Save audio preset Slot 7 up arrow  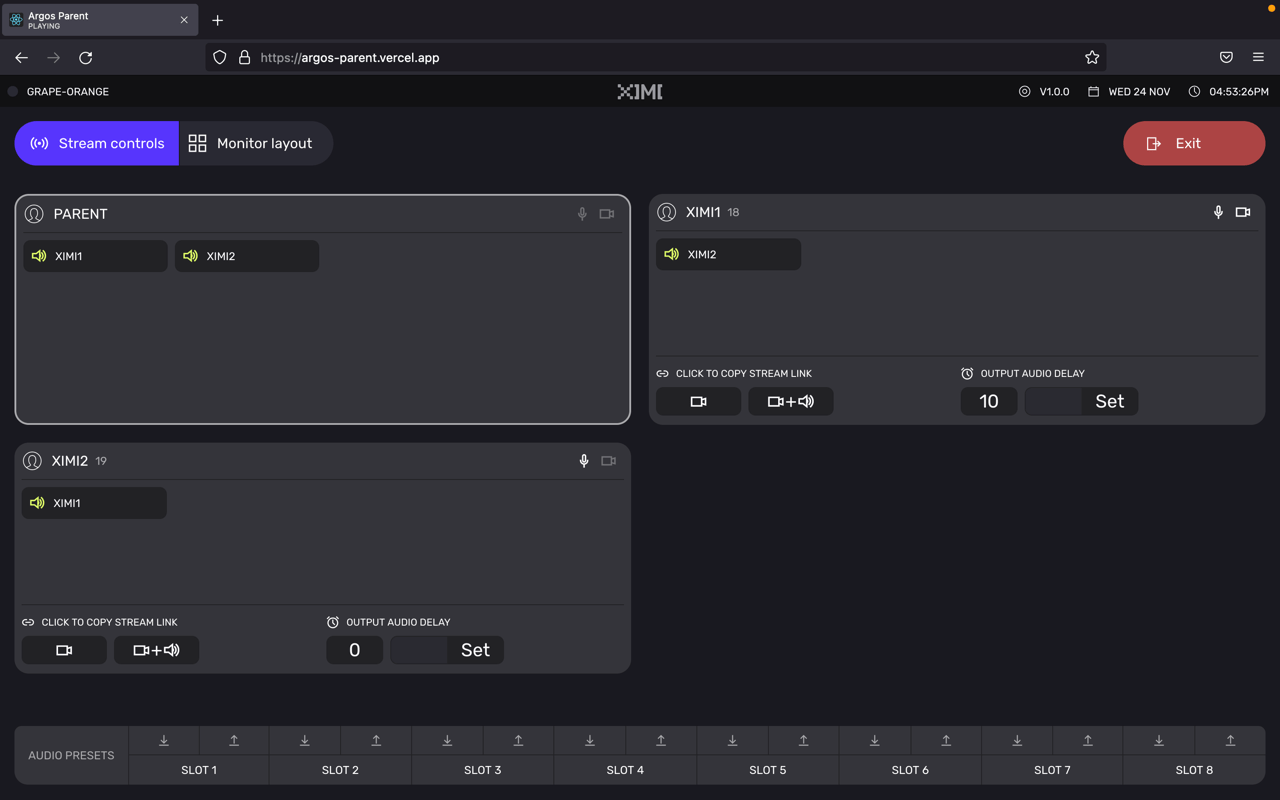click(x=1088, y=740)
